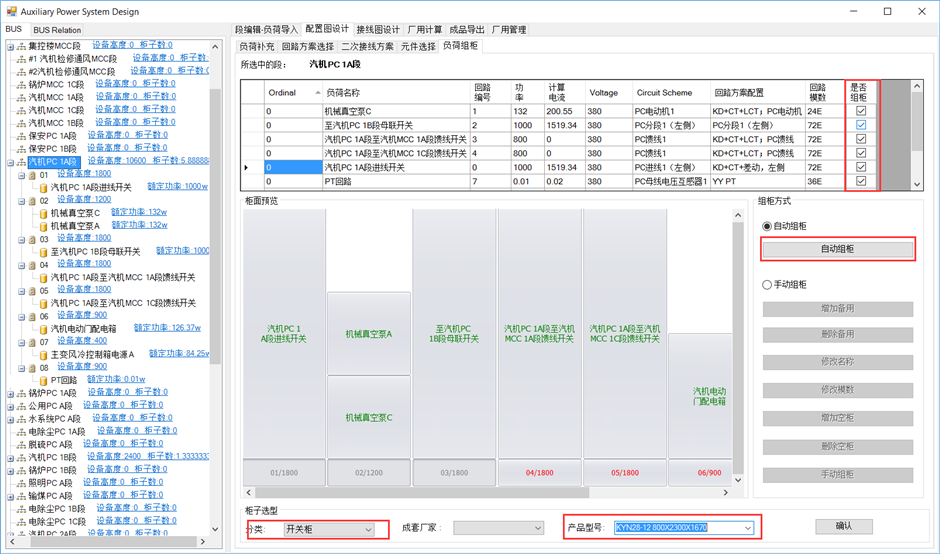Click load icon of 主变风冷控制箱电源A

[x=43, y=355]
